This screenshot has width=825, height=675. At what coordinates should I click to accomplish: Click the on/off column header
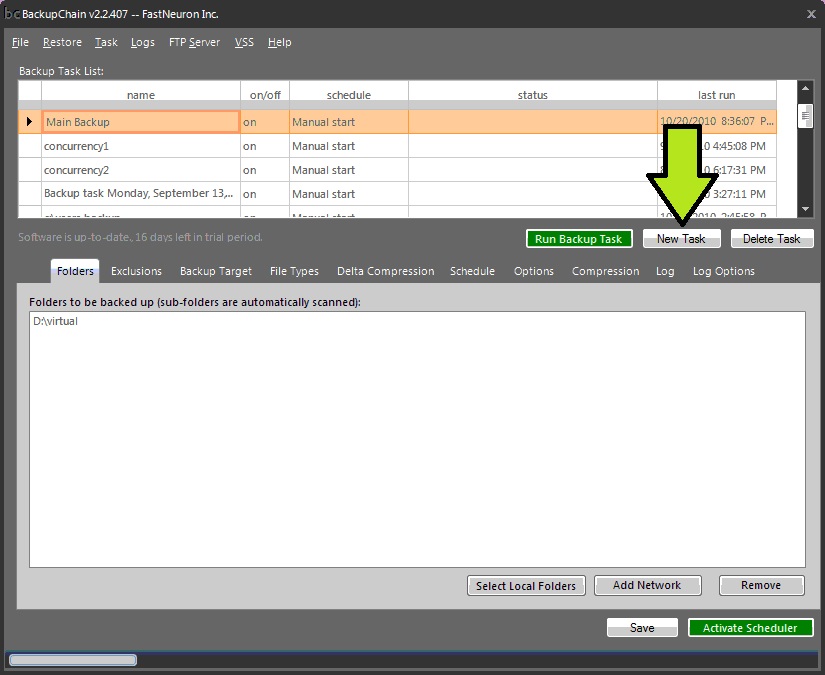tap(265, 95)
